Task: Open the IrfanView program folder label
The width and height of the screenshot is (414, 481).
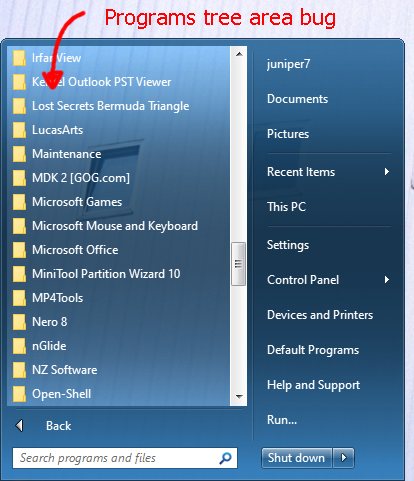Action: coord(56,58)
